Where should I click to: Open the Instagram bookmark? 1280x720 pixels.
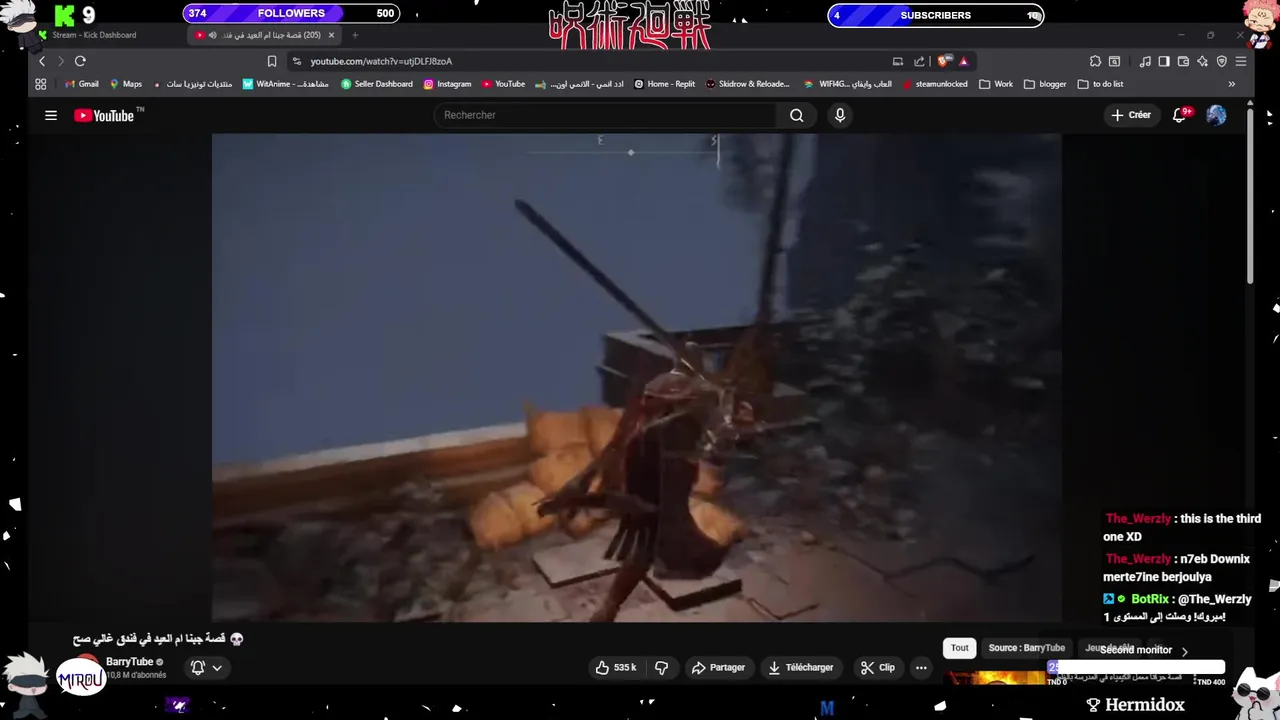[447, 84]
